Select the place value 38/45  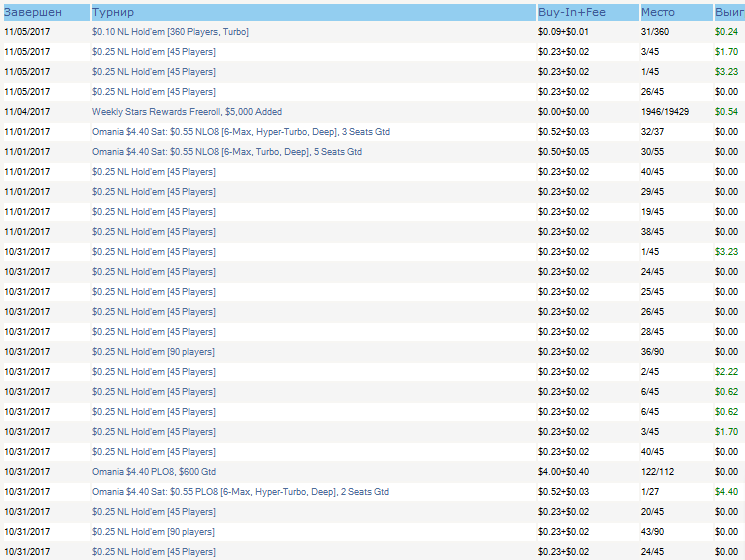[x=652, y=232]
